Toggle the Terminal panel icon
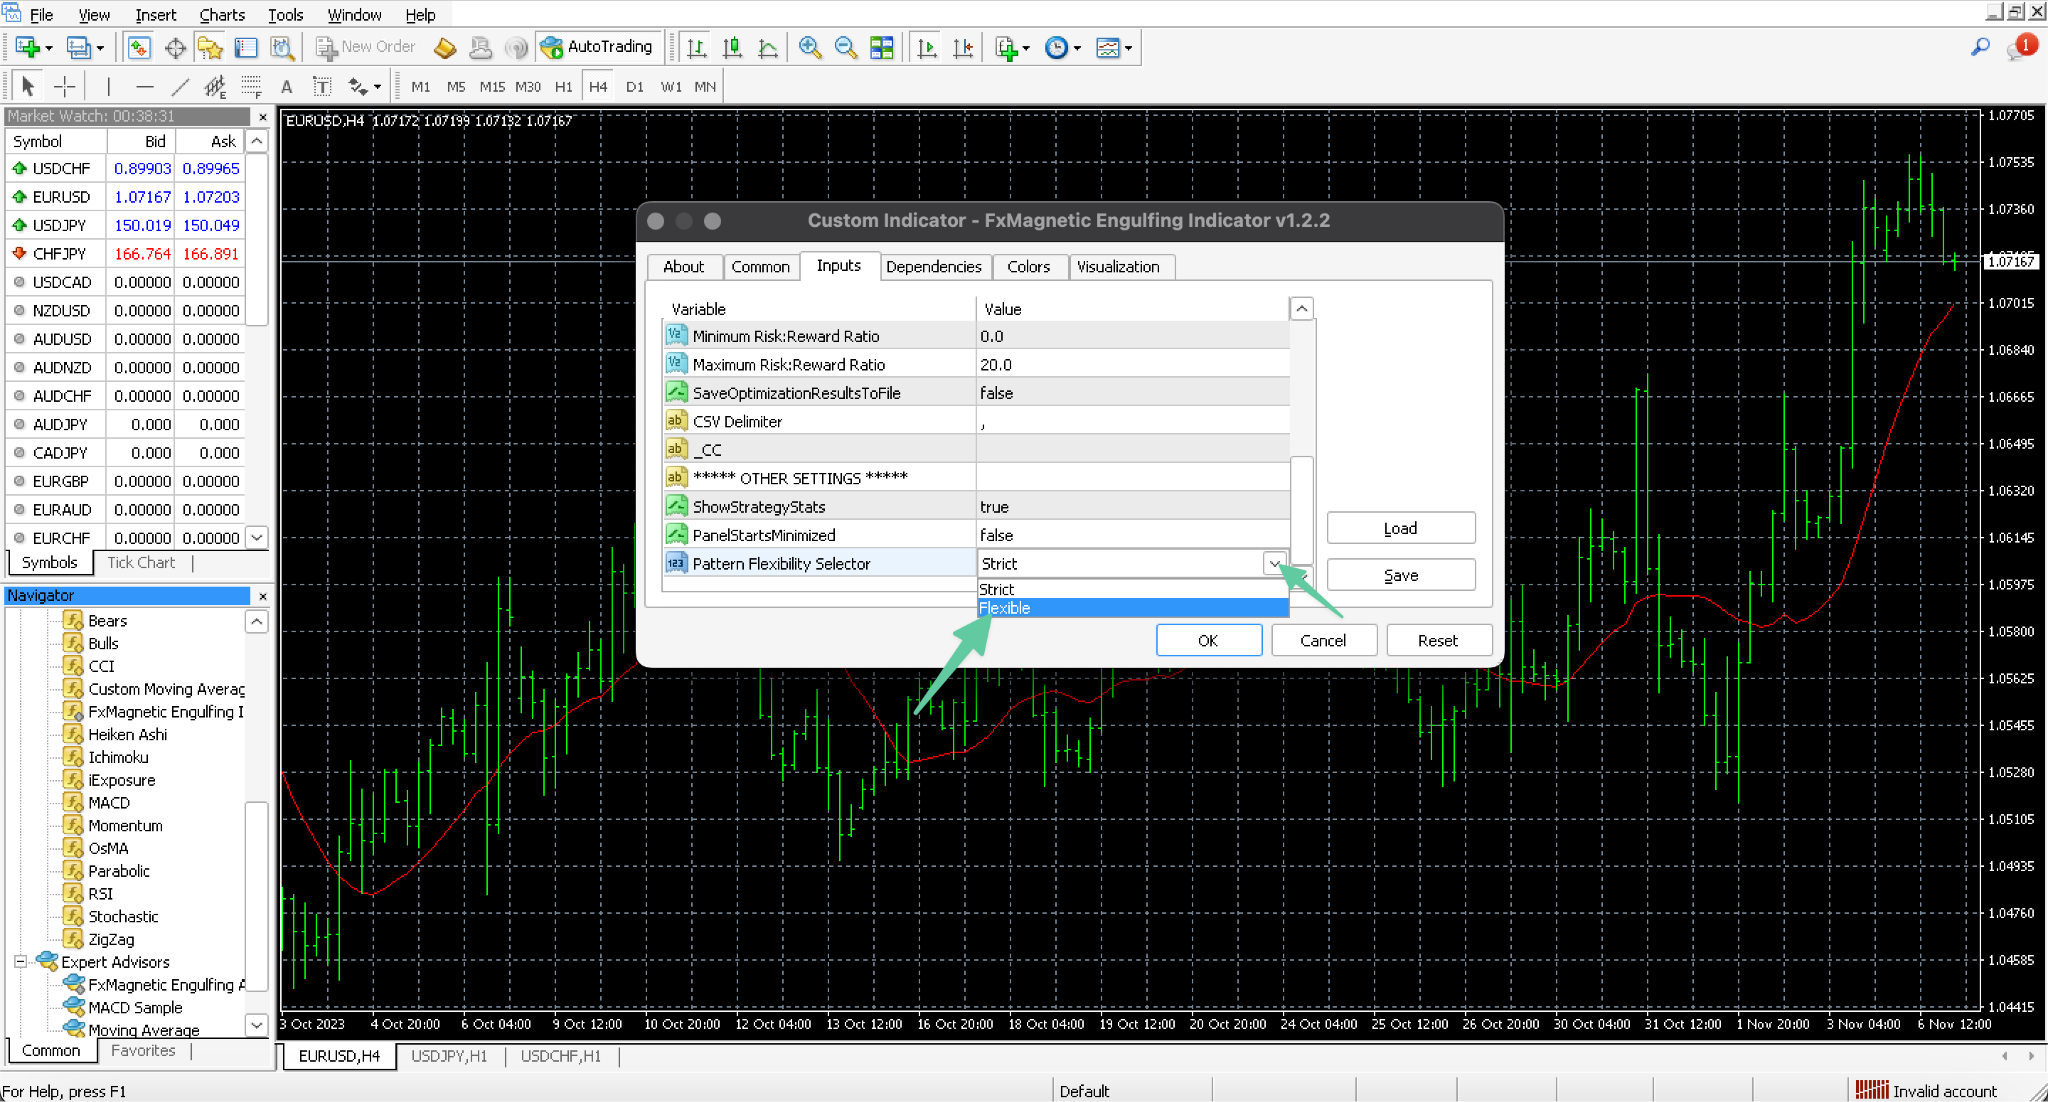2048x1102 pixels. click(246, 47)
